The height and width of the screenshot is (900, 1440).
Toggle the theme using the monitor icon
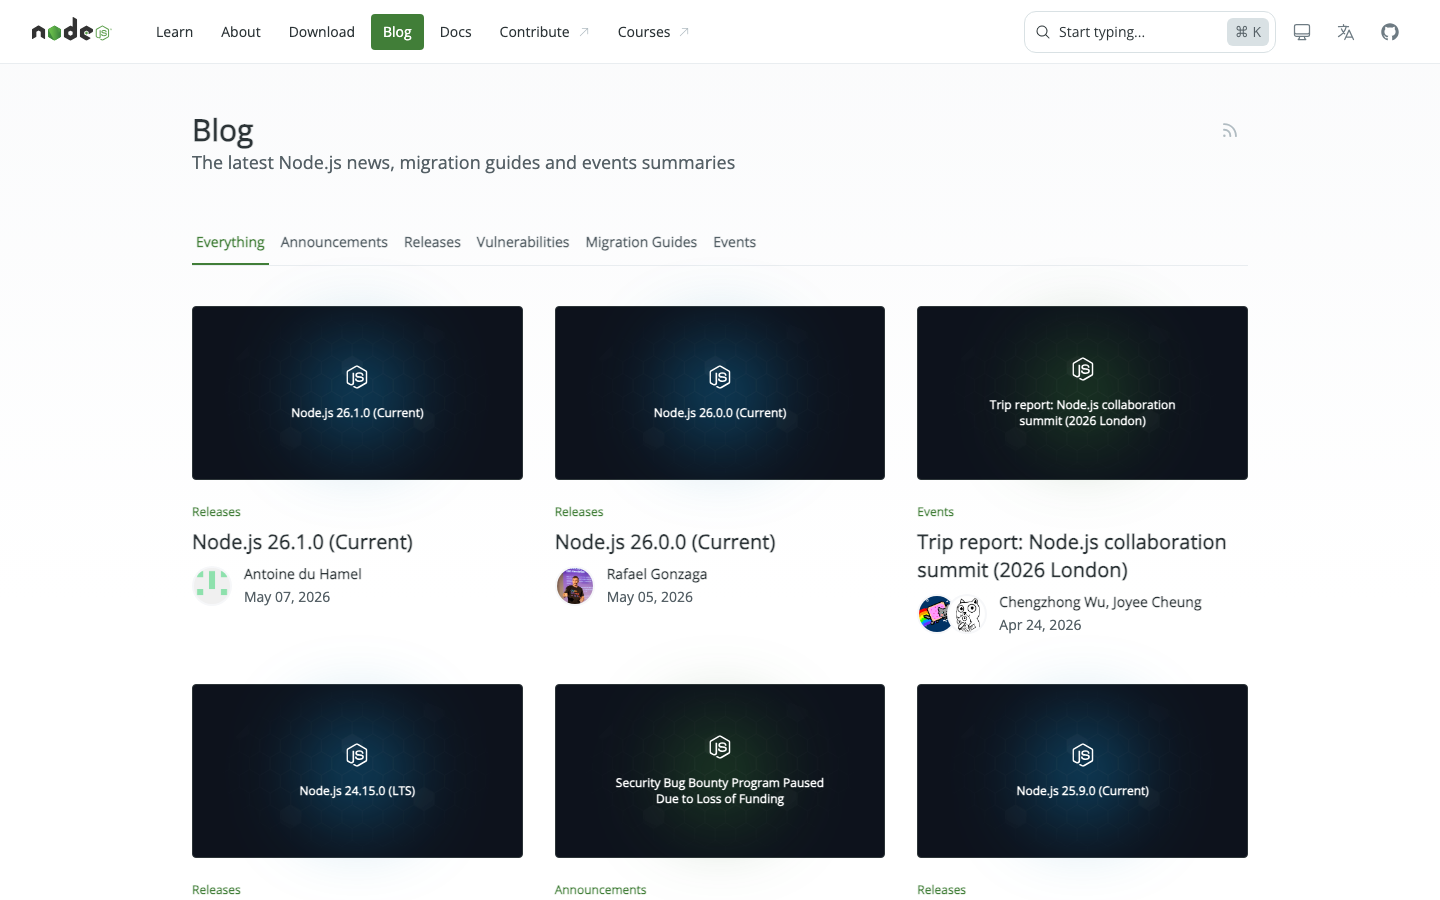pyautogui.click(x=1302, y=32)
